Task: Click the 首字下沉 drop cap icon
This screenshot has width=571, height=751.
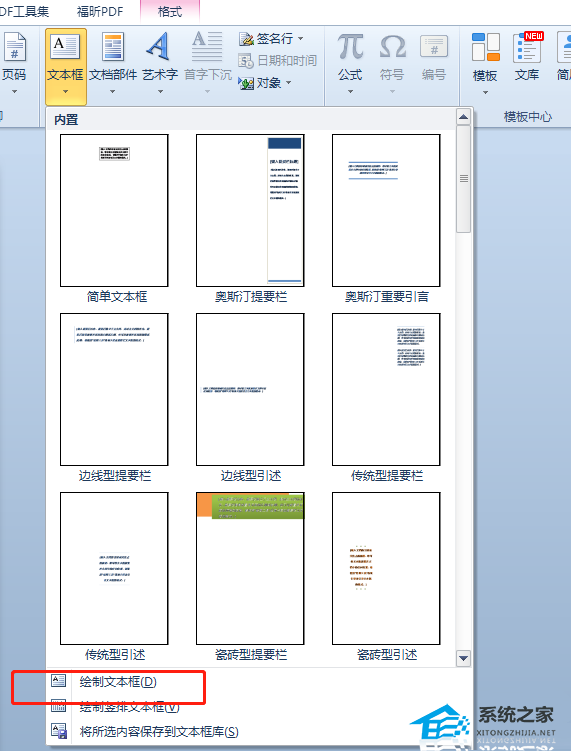Action: click(x=207, y=46)
